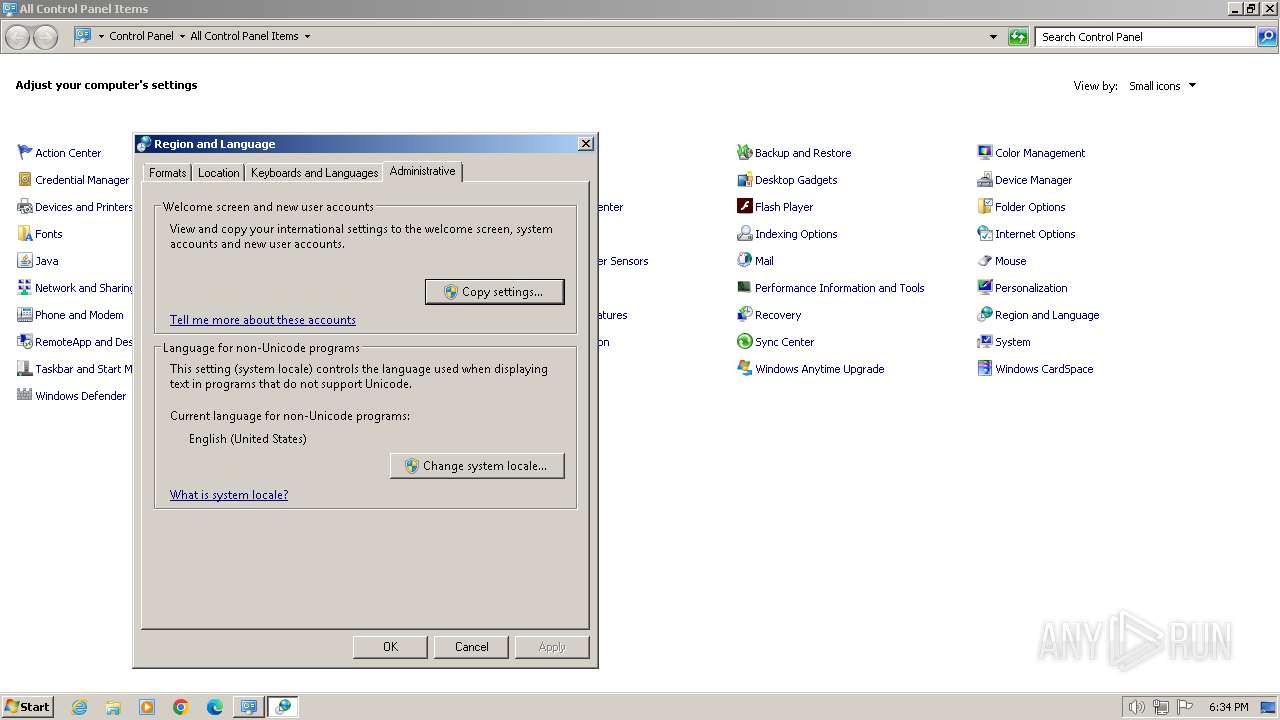Open the Start menu
The height and width of the screenshot is (720, 1280).
pyautogui.click(x=27, y=707)
